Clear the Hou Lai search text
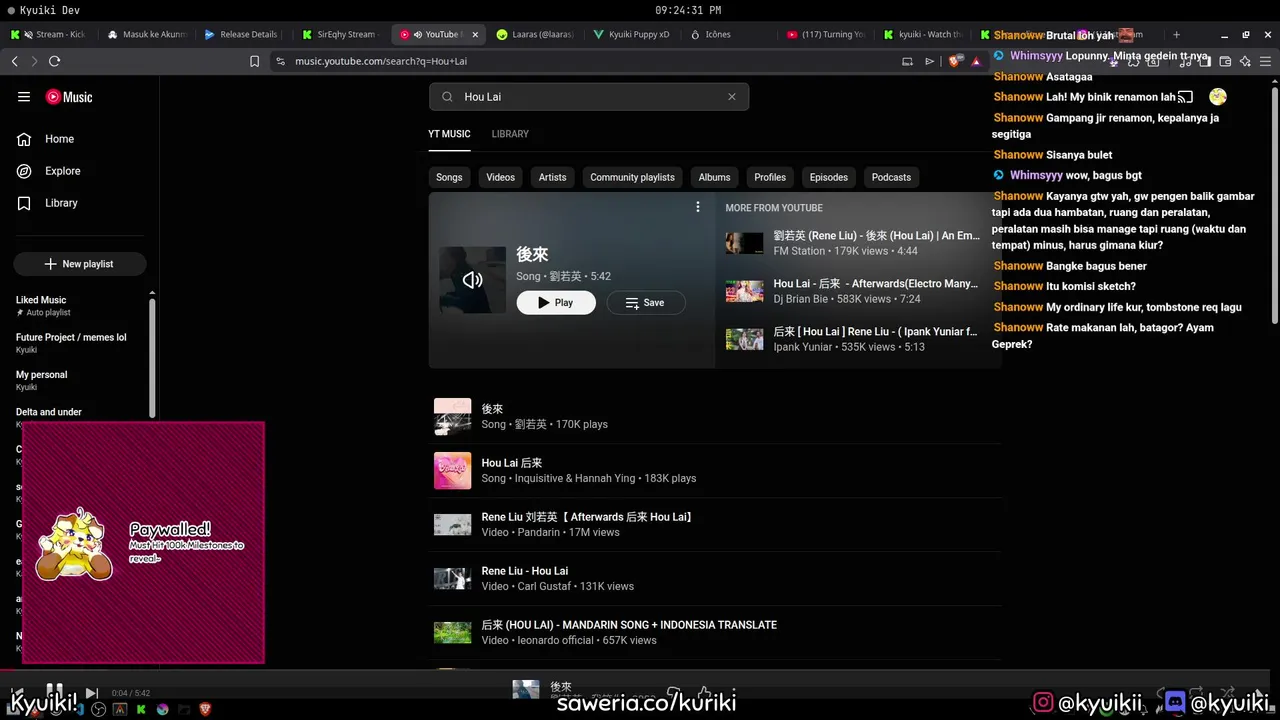 732,97
